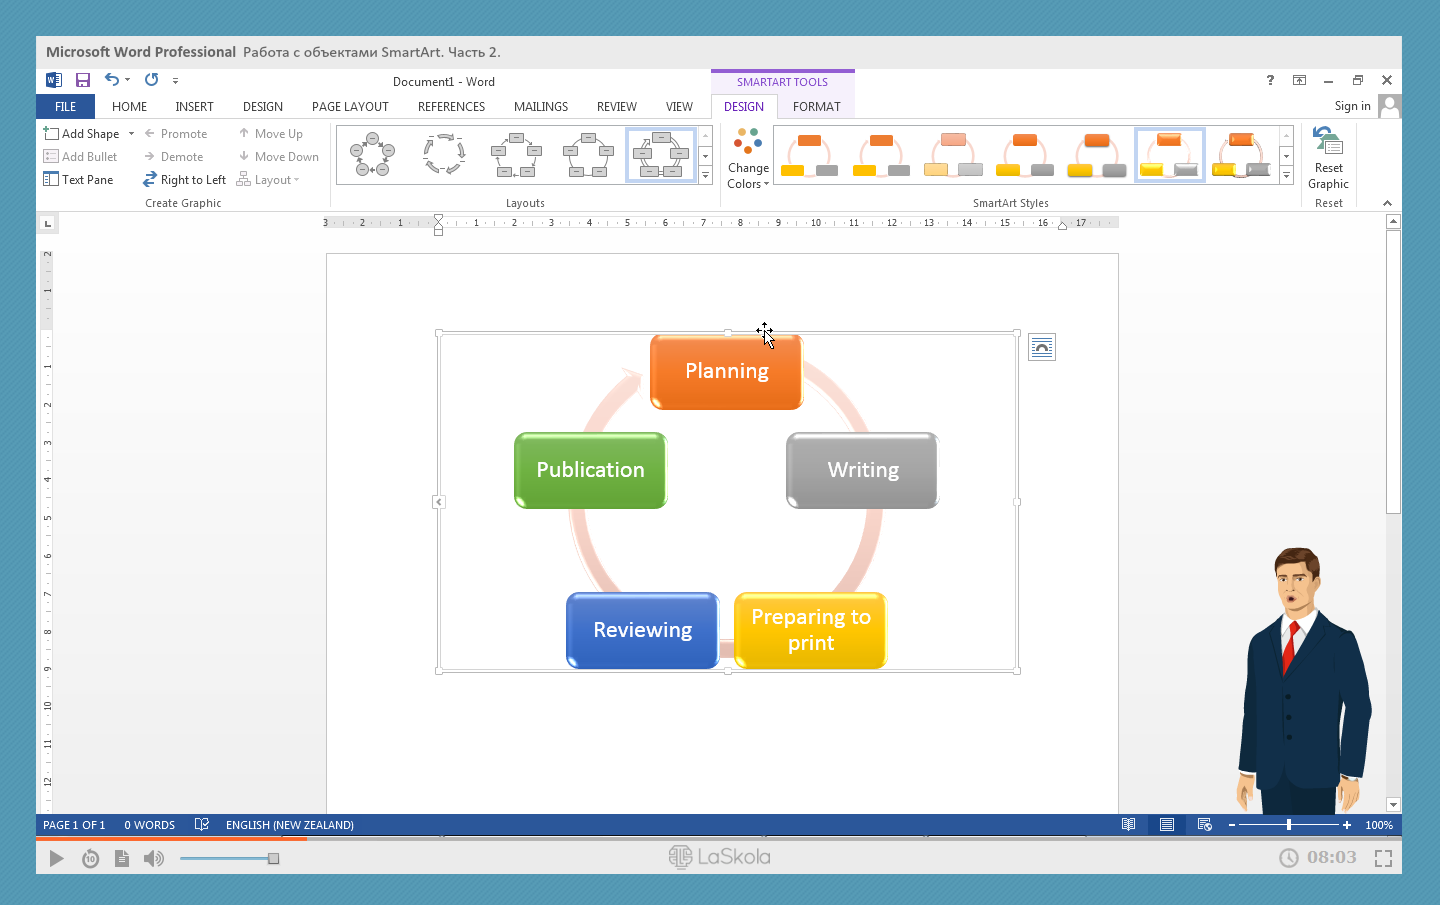Open the Change Colors dropdown
This screenshot has width=1440, height=905.
(x=748, y=159)
